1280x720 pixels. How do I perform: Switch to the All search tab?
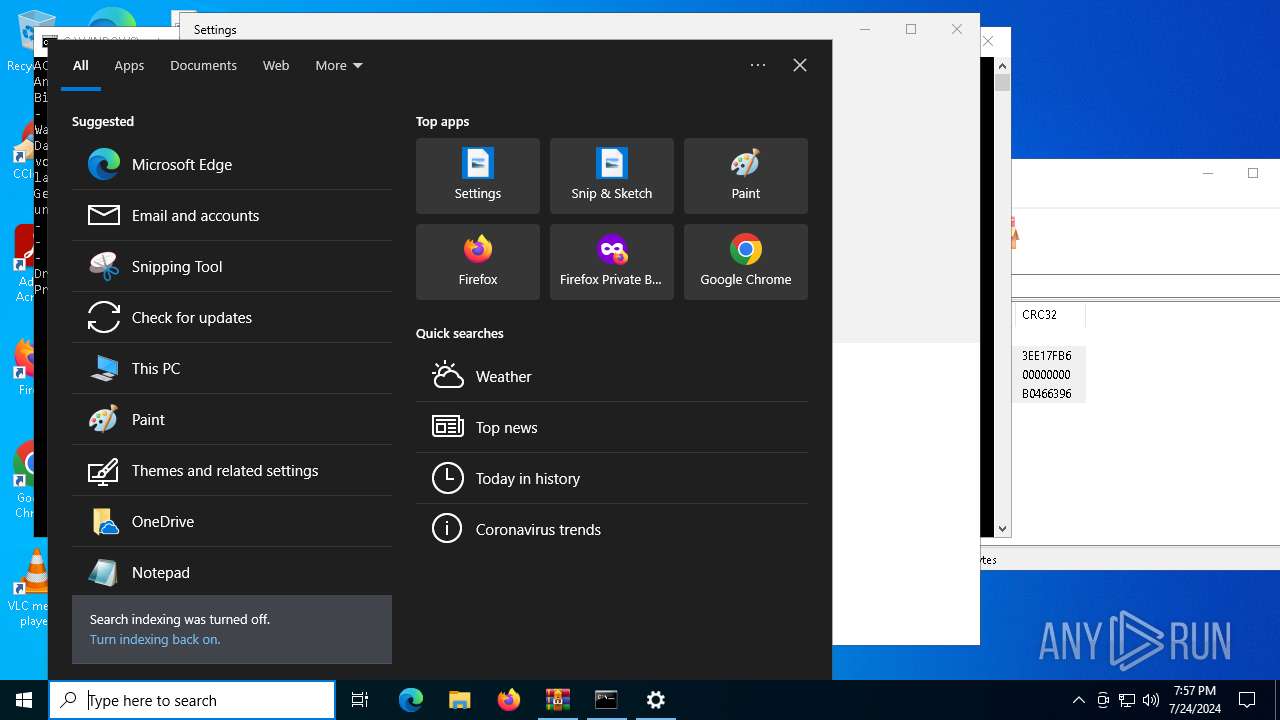pos(81,65)
